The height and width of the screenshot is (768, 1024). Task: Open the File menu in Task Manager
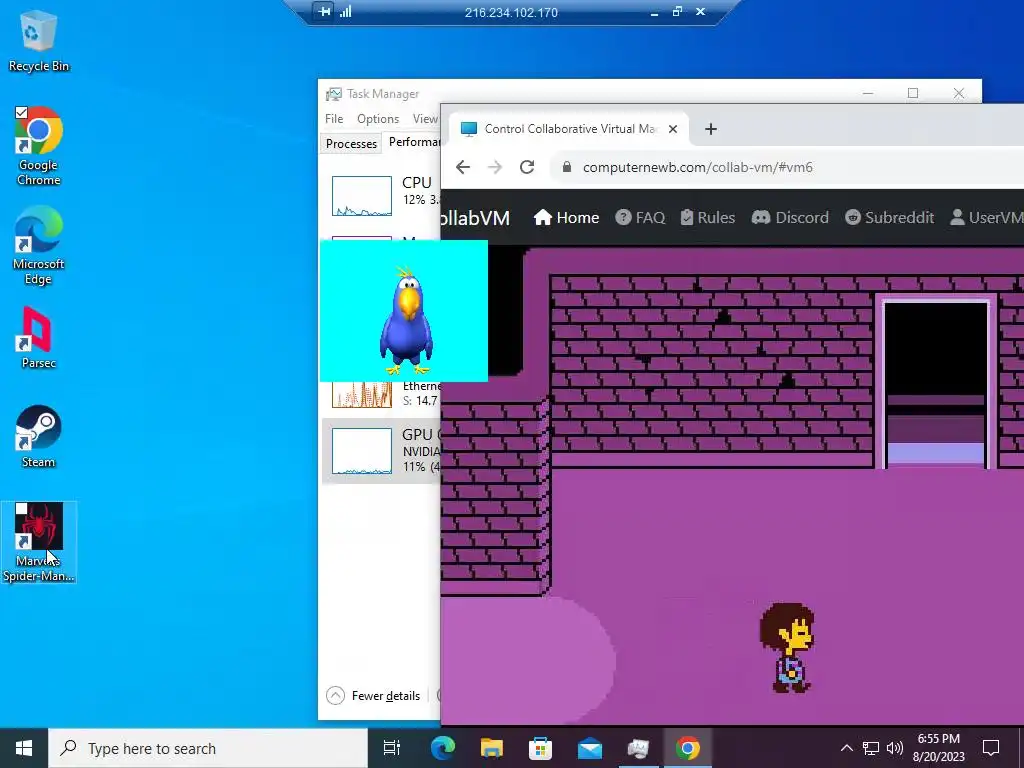click(x=334, y=119)
